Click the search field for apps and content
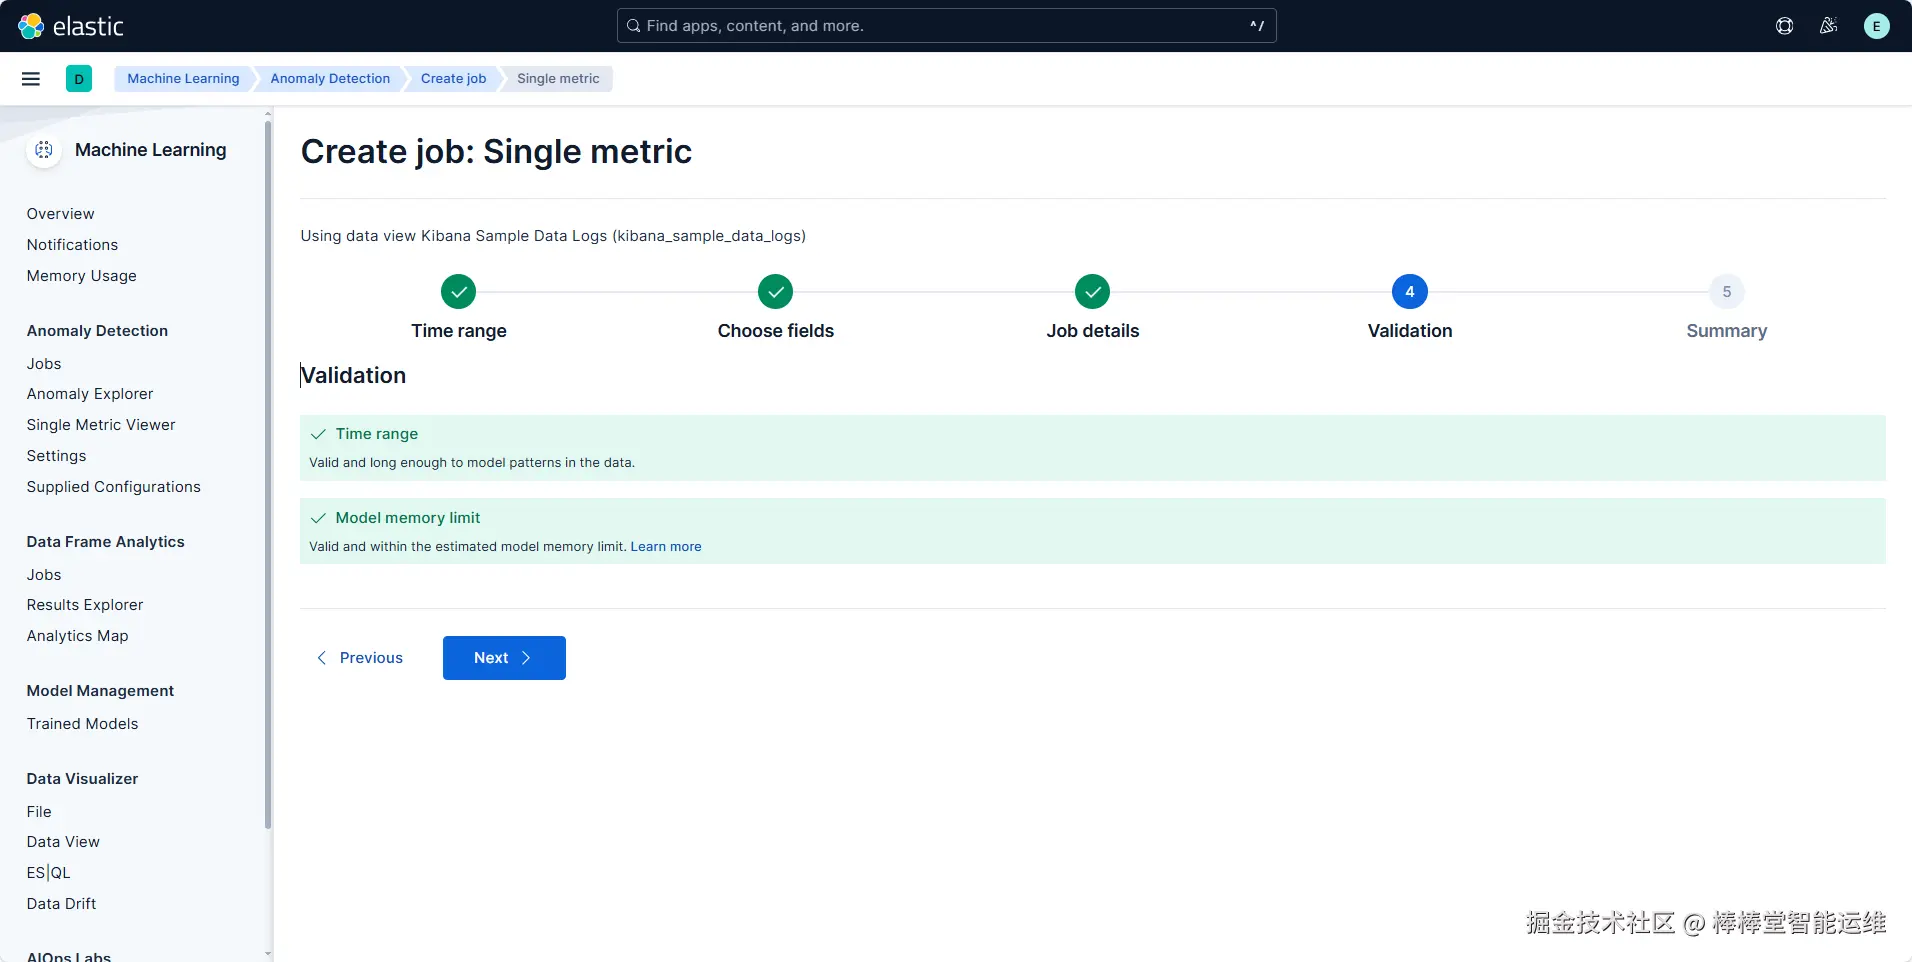Viewport: 1912px width, 962px height. (x=947, y=26)
